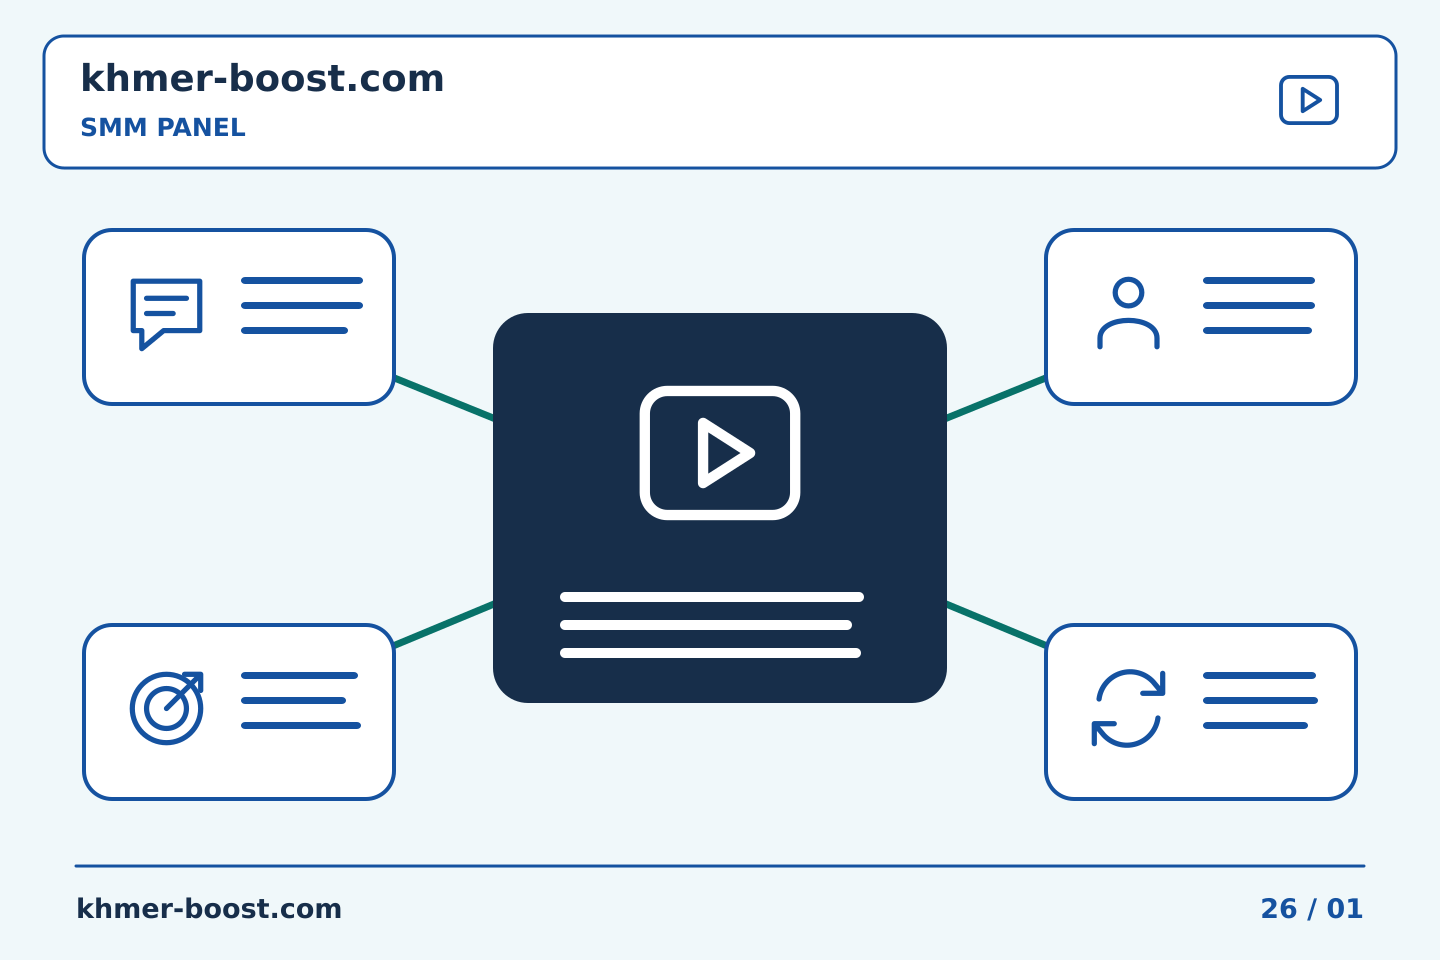
Task: Click the target with arrow icon
Action: 167,708
